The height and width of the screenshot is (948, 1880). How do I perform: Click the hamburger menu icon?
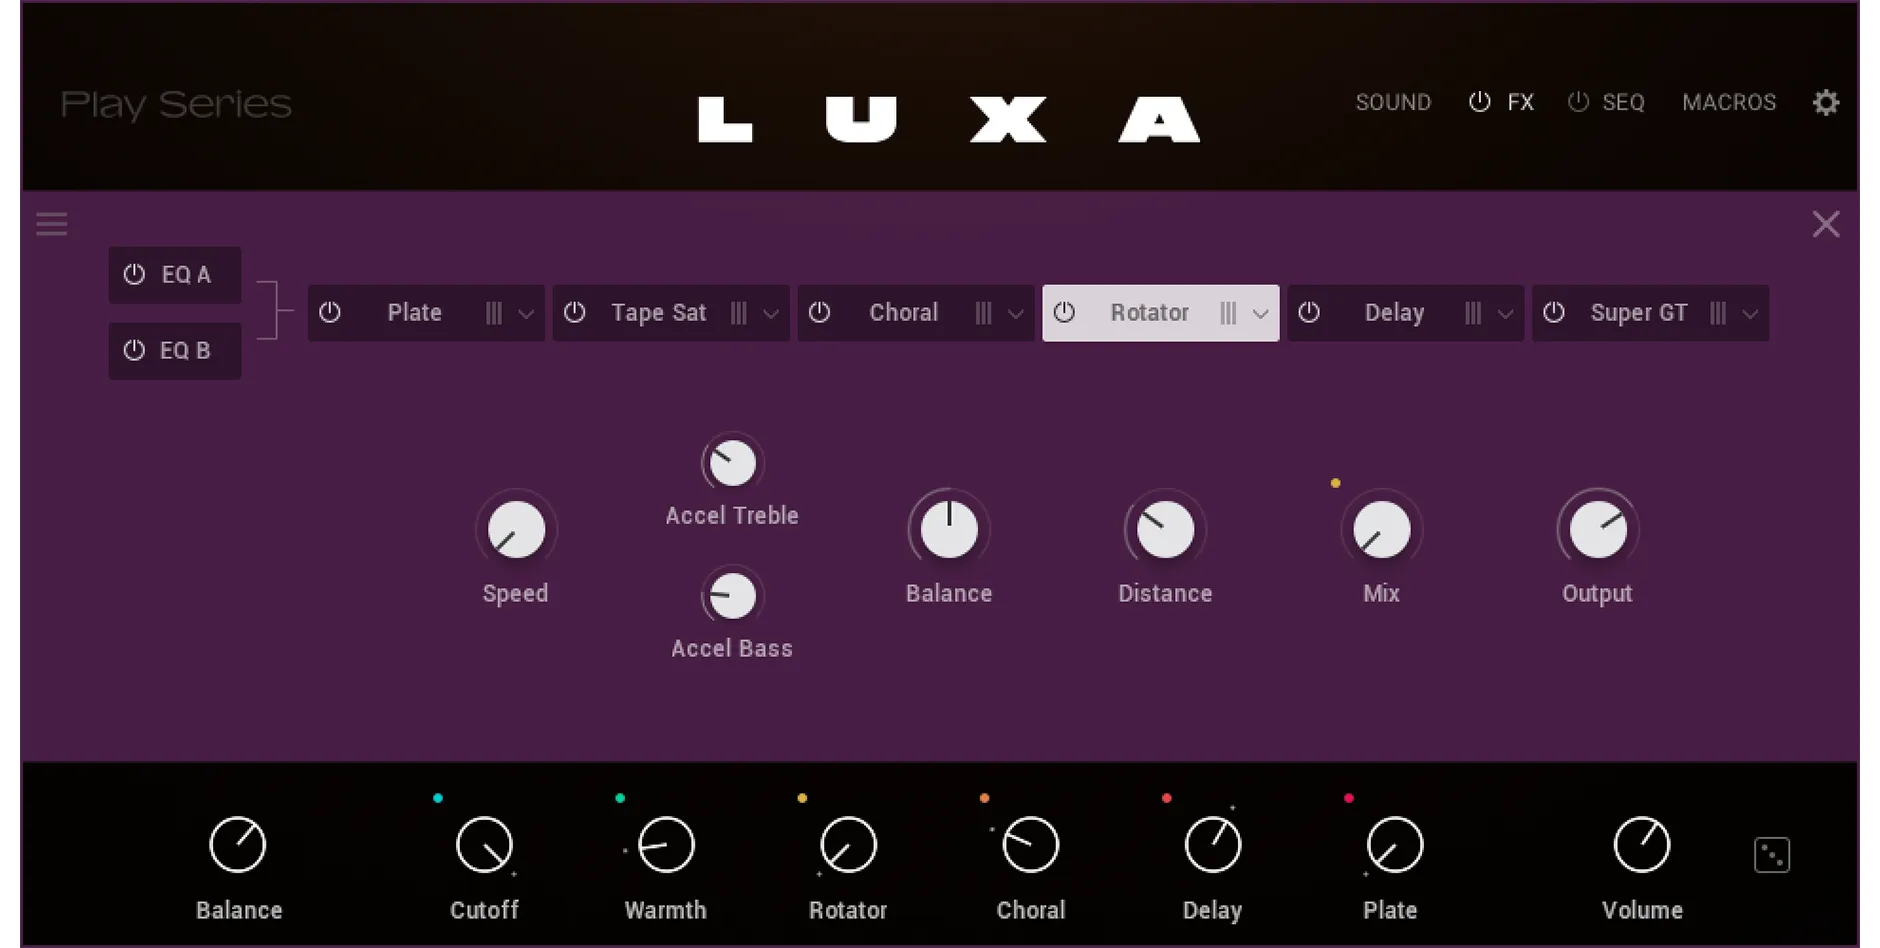point(52,223)
